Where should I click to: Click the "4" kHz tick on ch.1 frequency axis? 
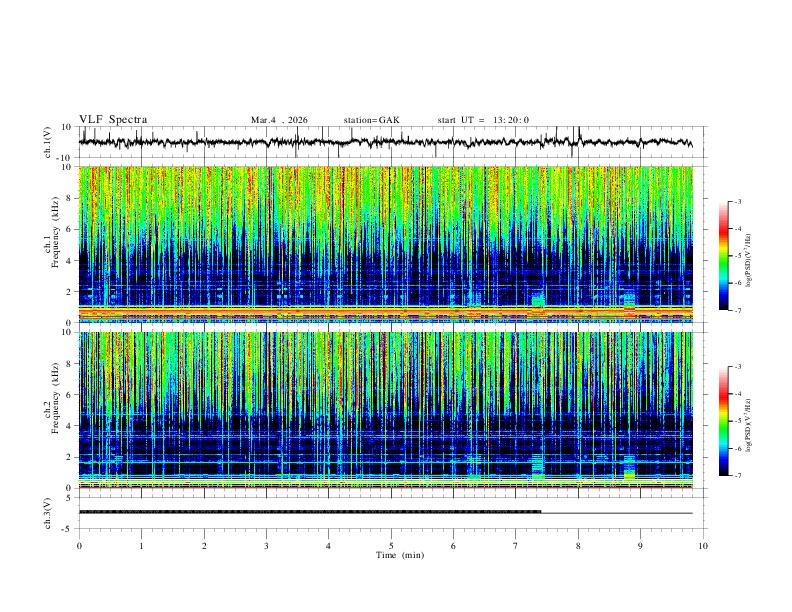click(69, 261)
